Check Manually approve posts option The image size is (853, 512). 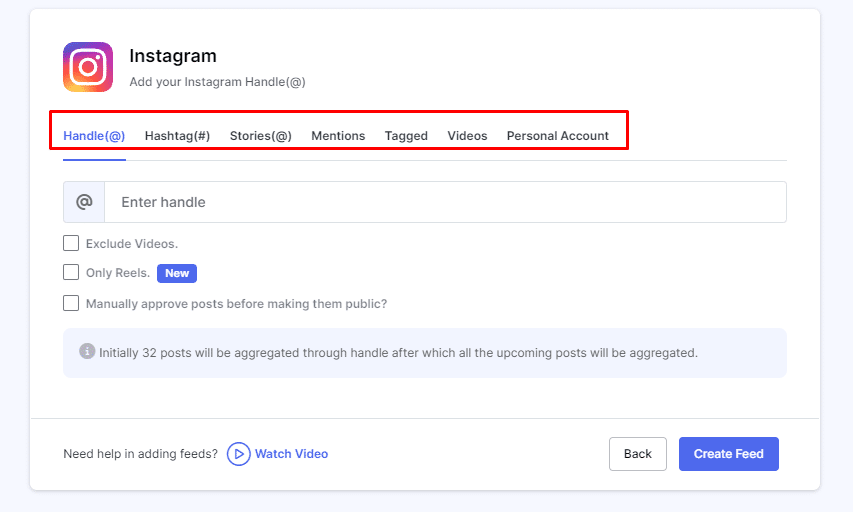click(x=71, y=303)
